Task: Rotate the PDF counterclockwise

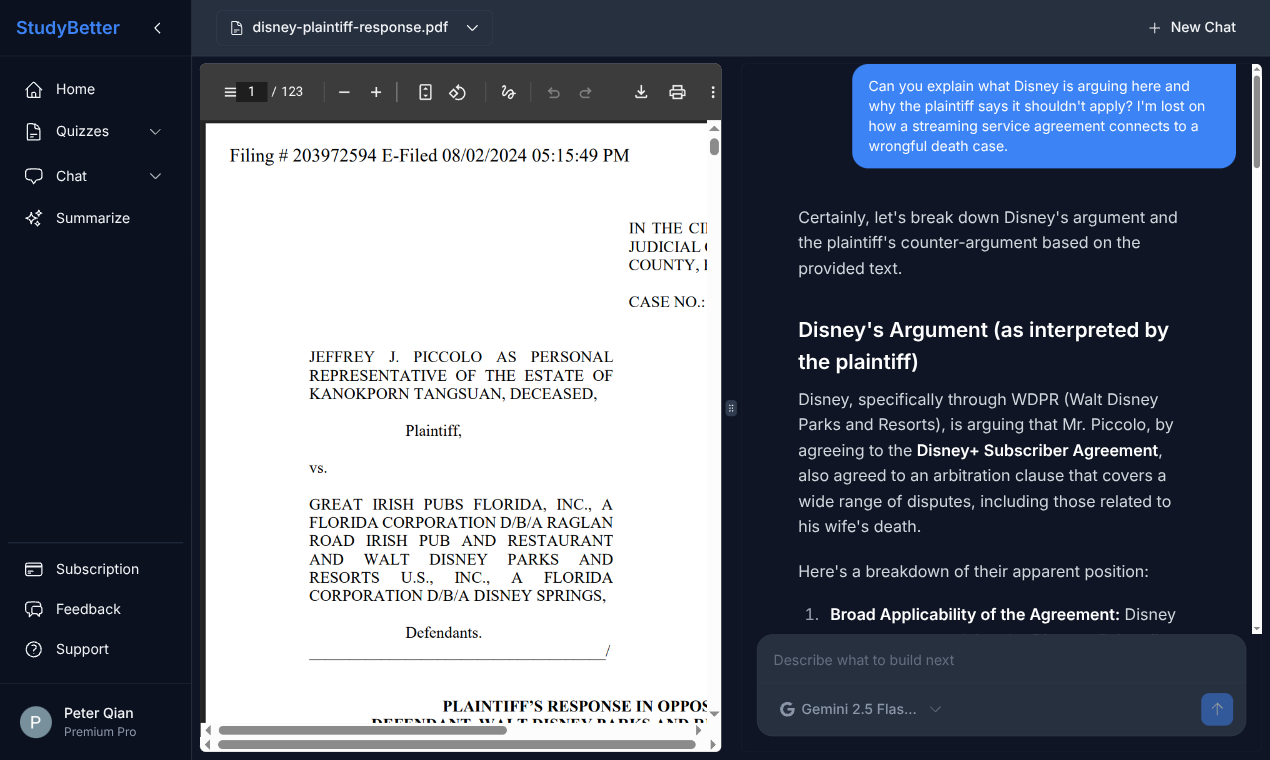Action: coord(457,92)
